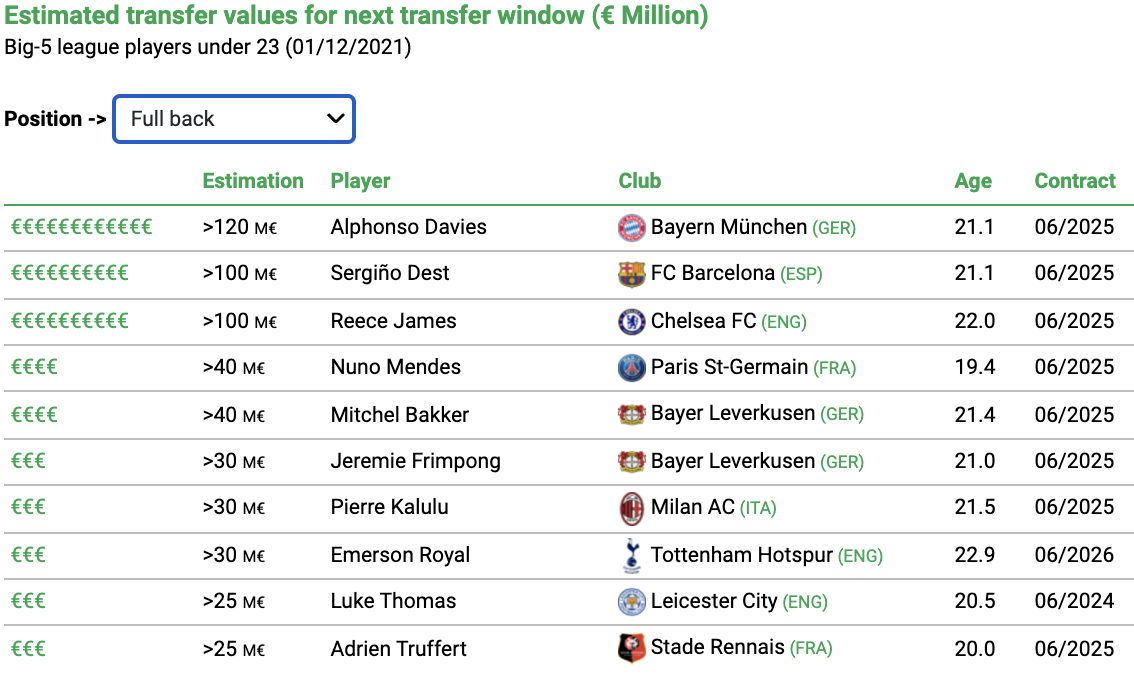Click the chevron arrow in Position selector
Screen dimensions: 1134x688
point(335,119)
